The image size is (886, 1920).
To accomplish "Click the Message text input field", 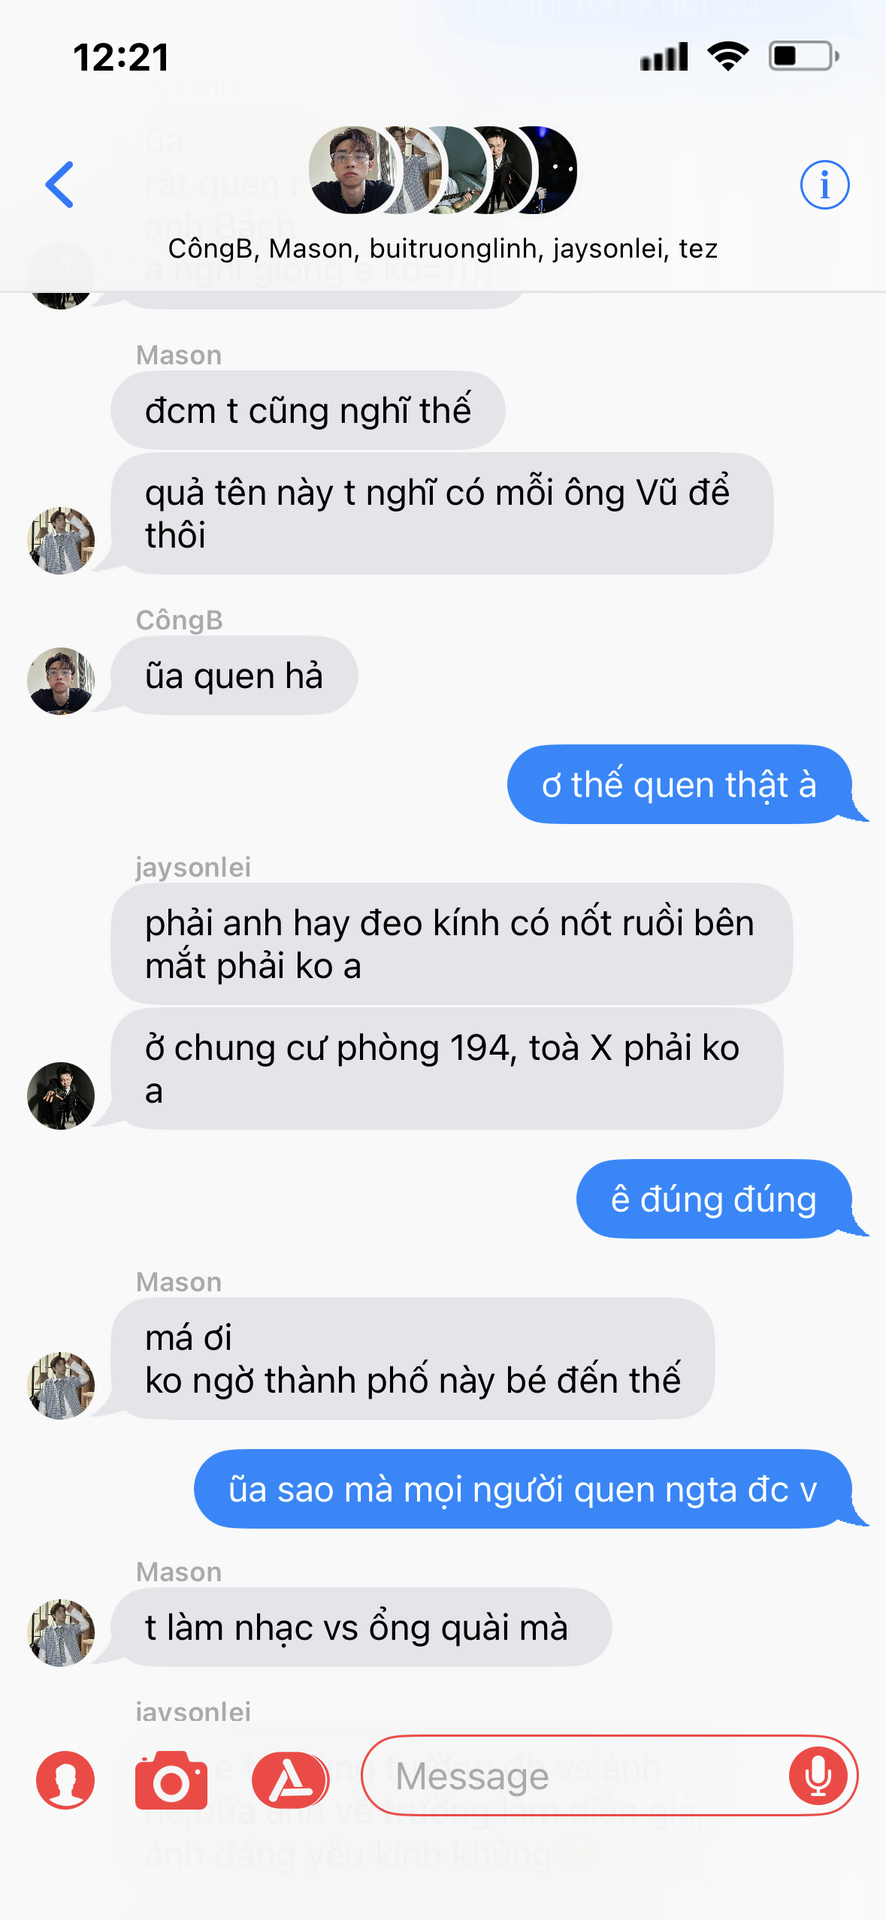I will (x=609, y=1776).
